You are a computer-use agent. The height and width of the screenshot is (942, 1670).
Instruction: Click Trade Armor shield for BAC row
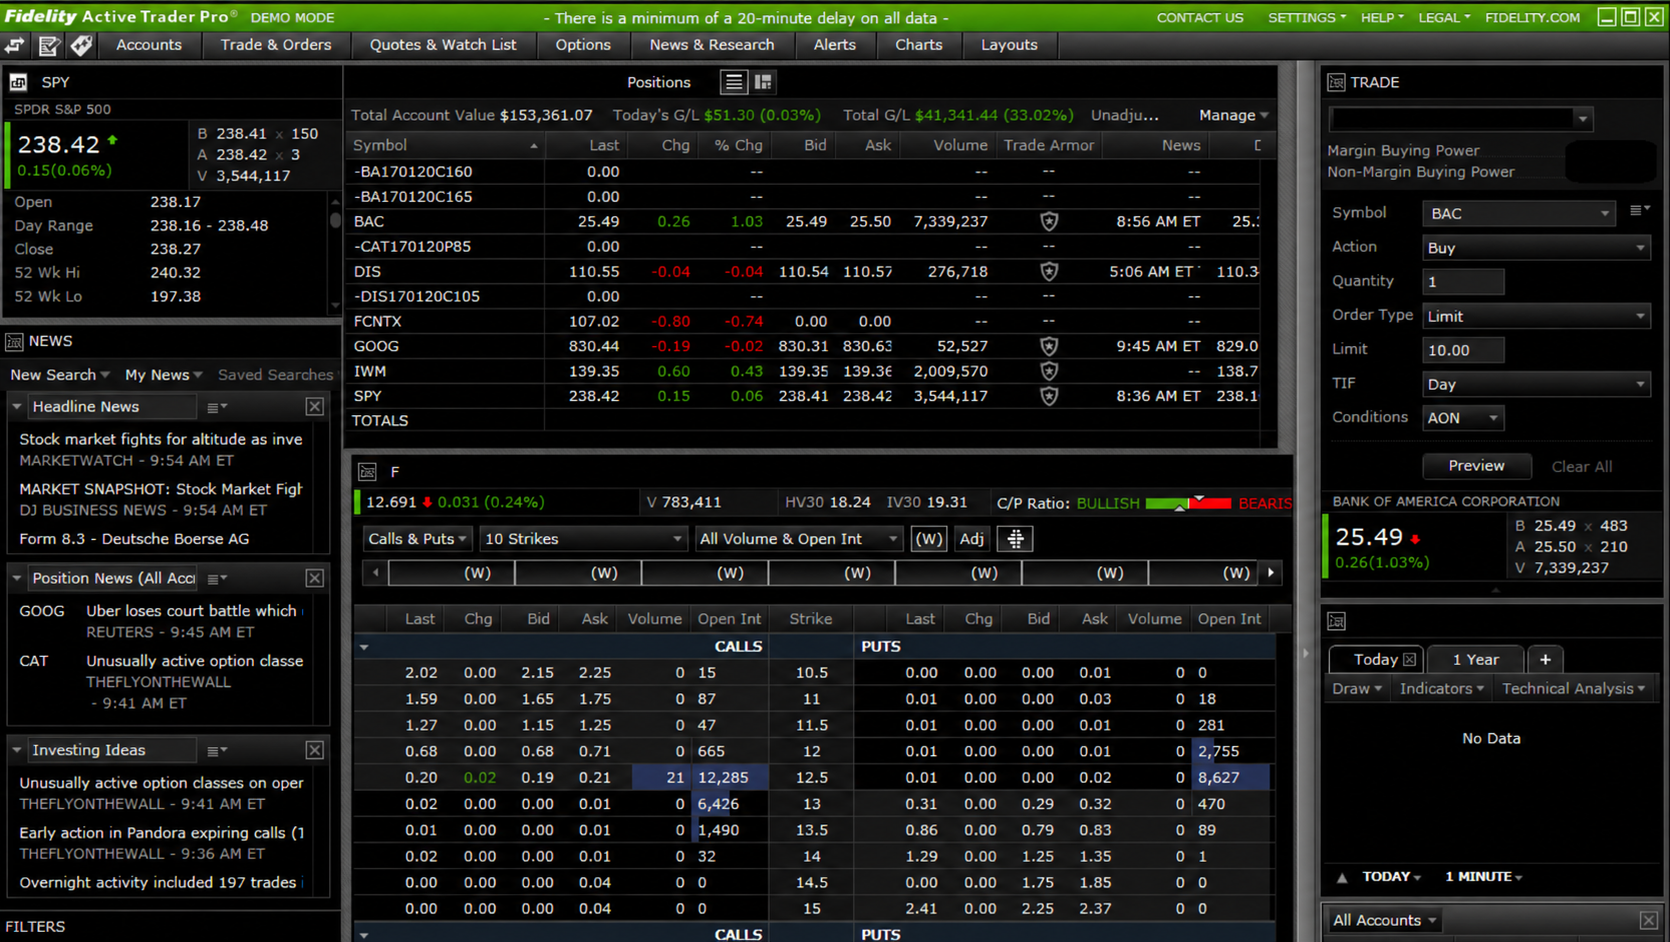[x=1049, y=222]
